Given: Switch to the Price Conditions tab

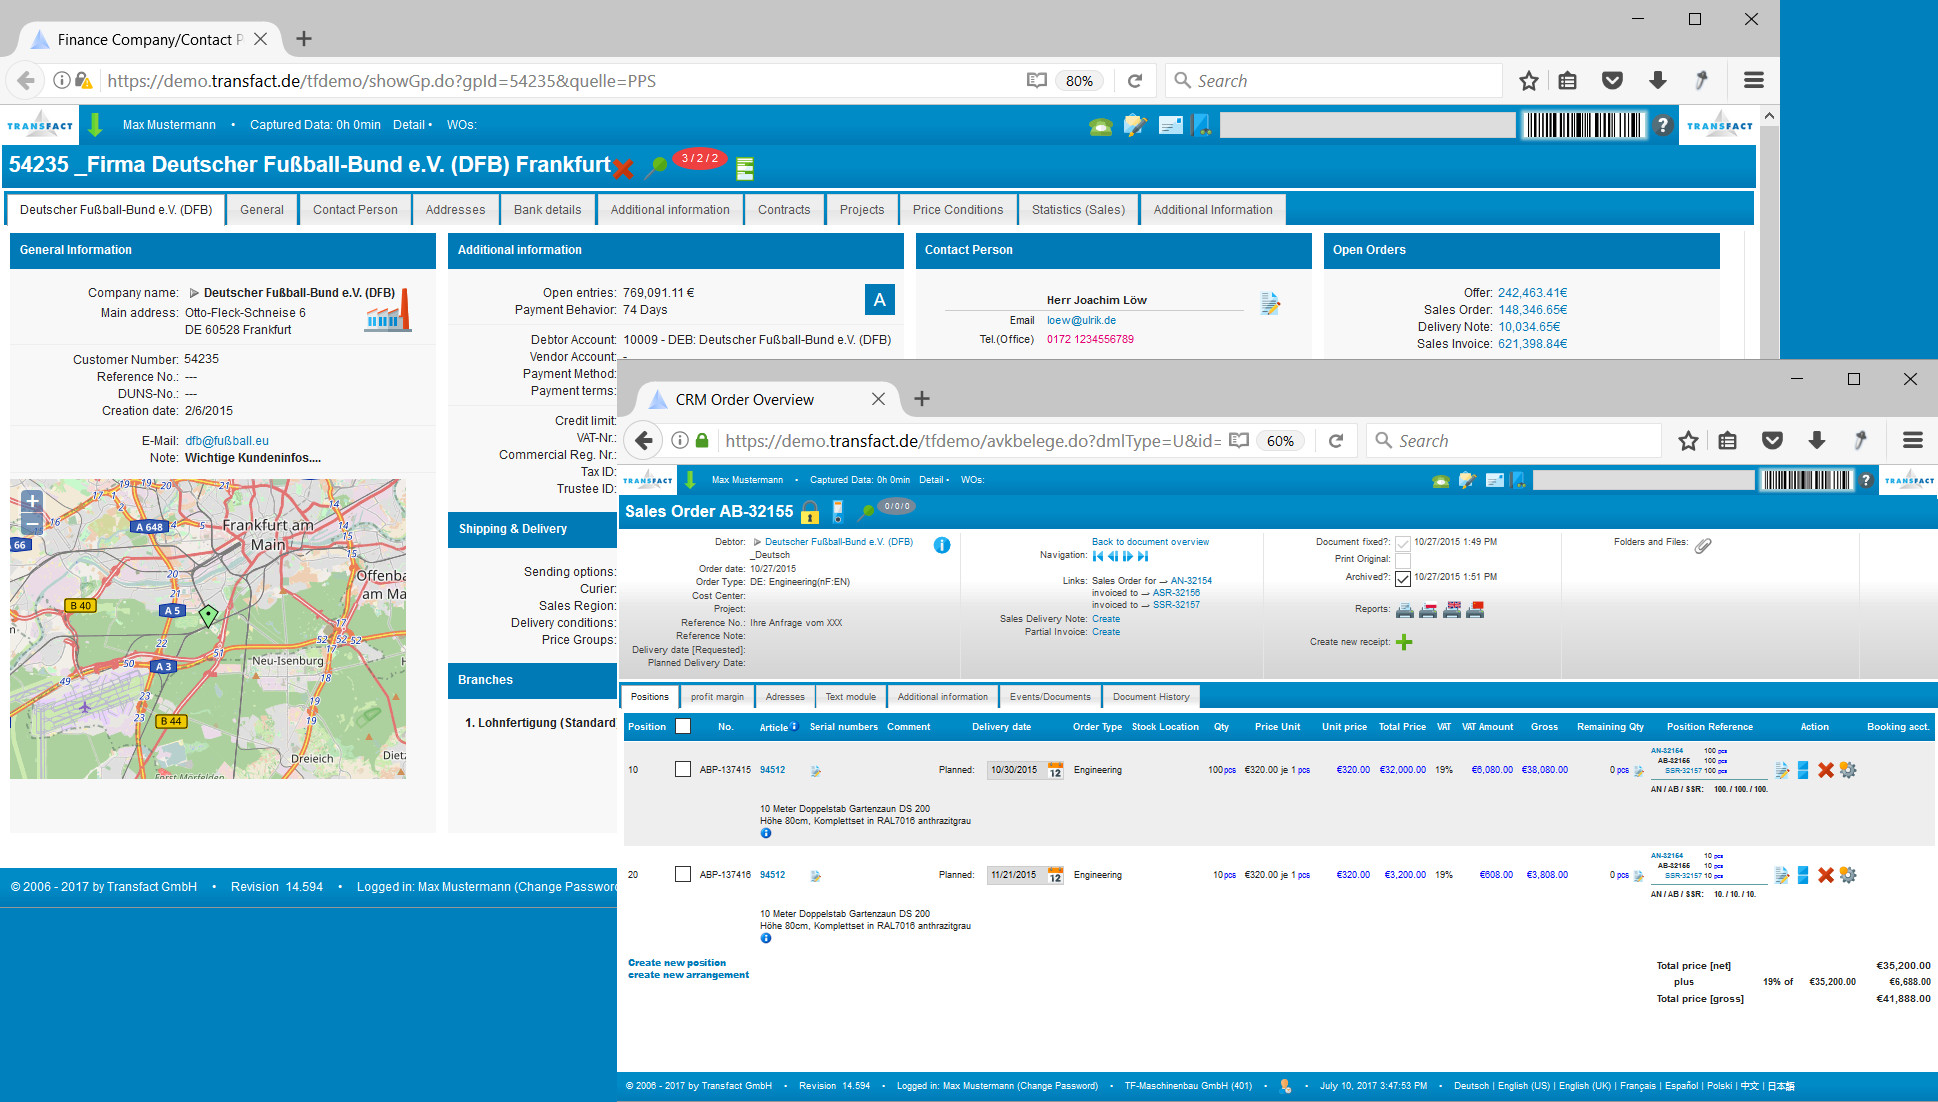Looking at the screenshot, I should pos(957,210).
